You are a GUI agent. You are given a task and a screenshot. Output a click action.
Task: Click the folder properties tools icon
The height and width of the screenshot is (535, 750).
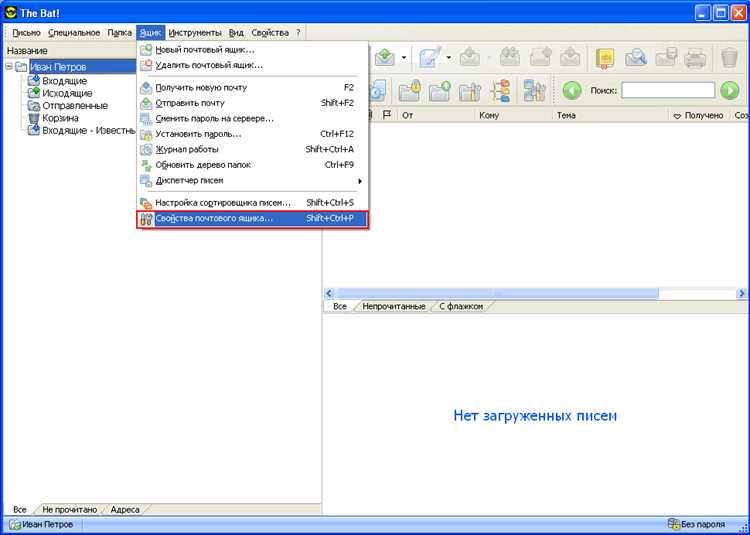click(x=470, y=90)
